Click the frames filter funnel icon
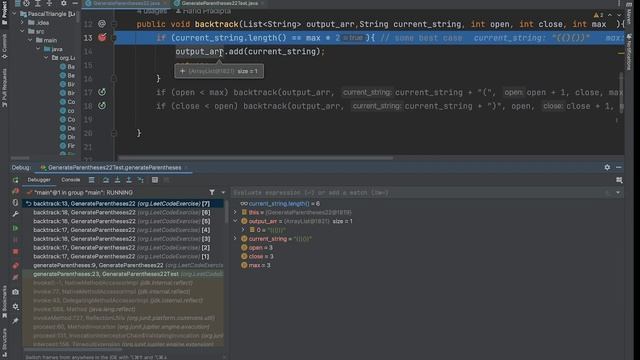 [x=212, y=192]
